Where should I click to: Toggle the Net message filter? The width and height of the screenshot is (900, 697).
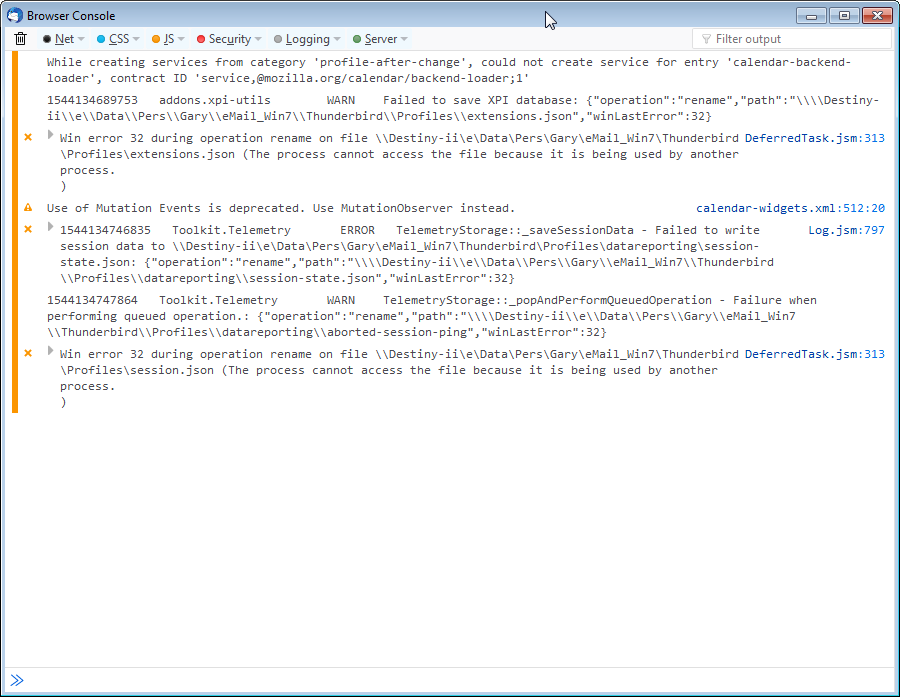(58, 39)
